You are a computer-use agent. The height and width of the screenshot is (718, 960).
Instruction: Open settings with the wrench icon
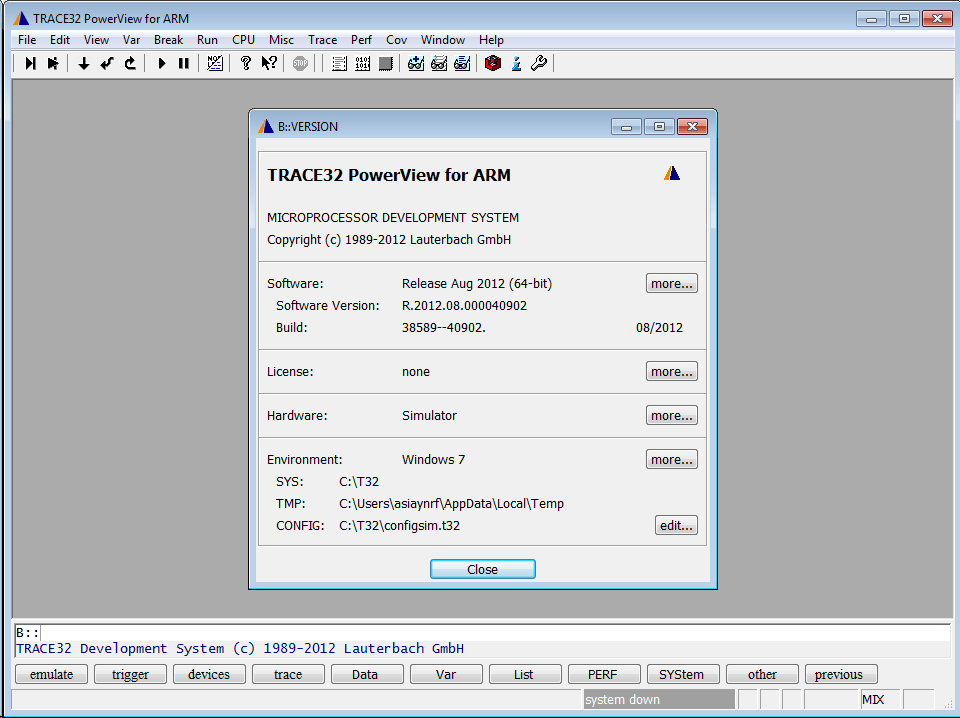pos(539,63)
